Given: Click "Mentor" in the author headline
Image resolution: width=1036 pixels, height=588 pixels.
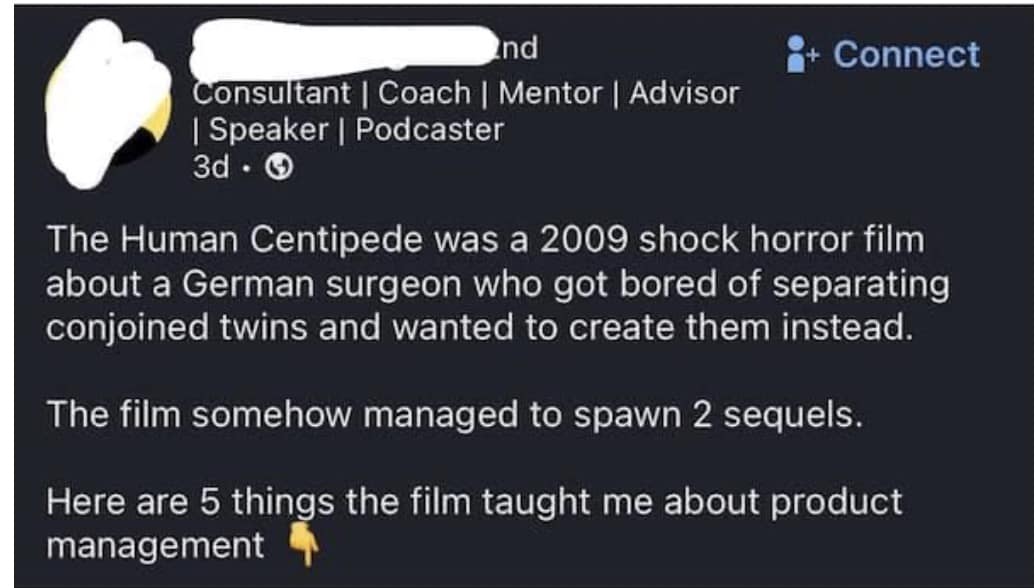Looking at the screenshot, I should click(x=550, y=93).
